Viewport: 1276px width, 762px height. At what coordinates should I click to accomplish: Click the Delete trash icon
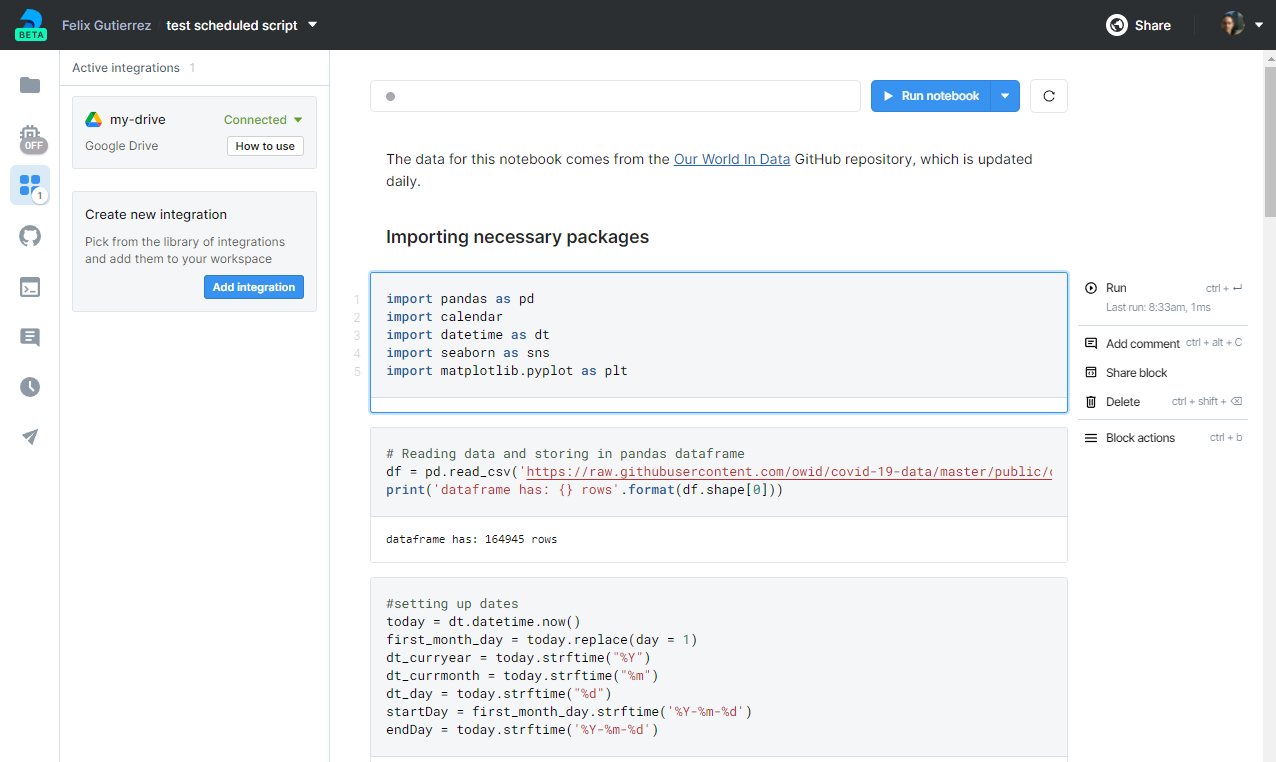point(1091,401)
